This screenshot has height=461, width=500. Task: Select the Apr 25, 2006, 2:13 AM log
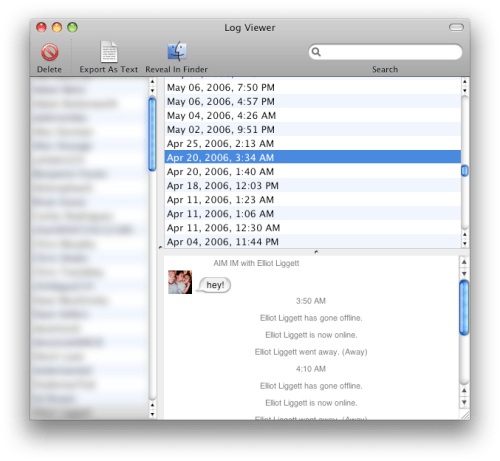313,143
